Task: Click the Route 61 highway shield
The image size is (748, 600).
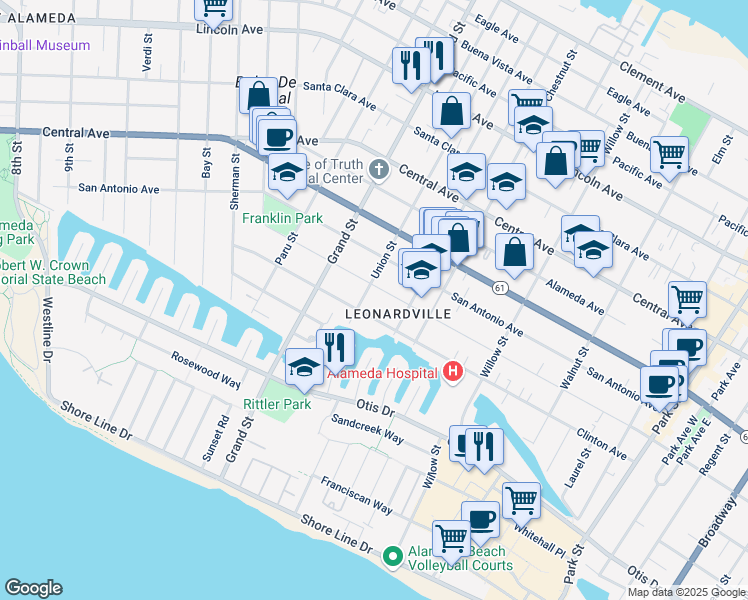Action: [500, 288]
